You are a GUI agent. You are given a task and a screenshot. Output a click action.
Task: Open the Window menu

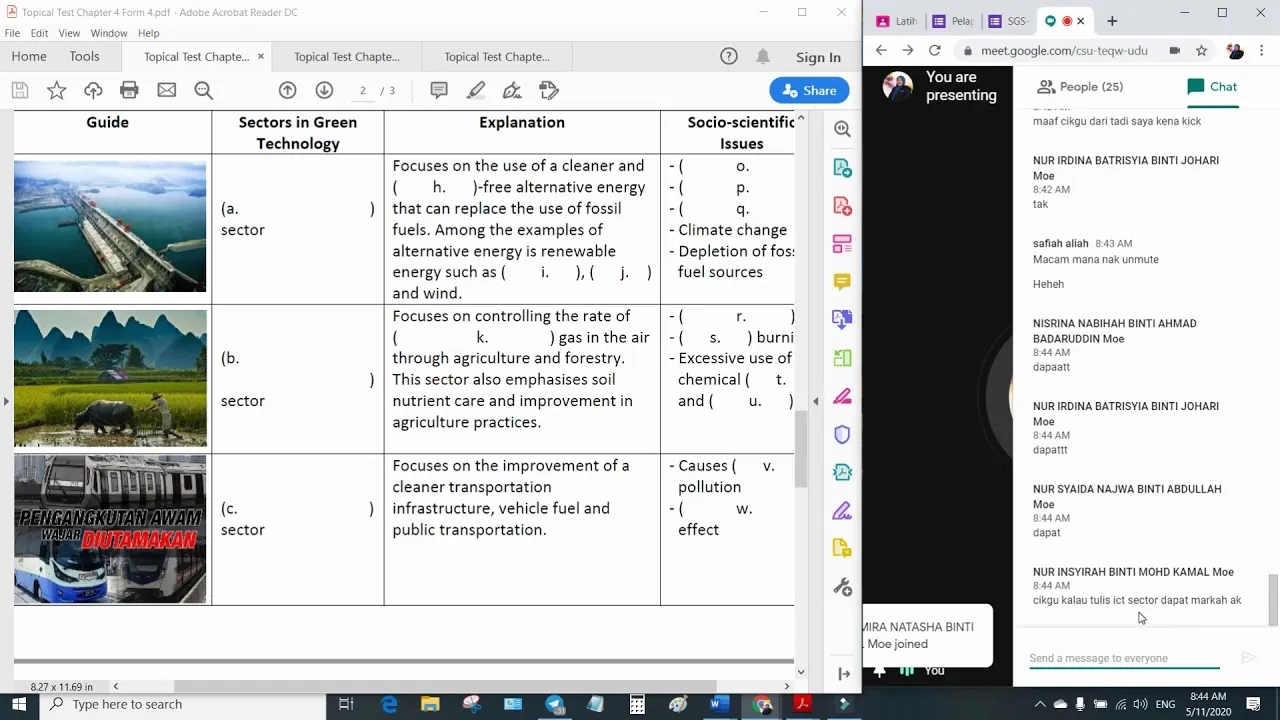[109, 33]
